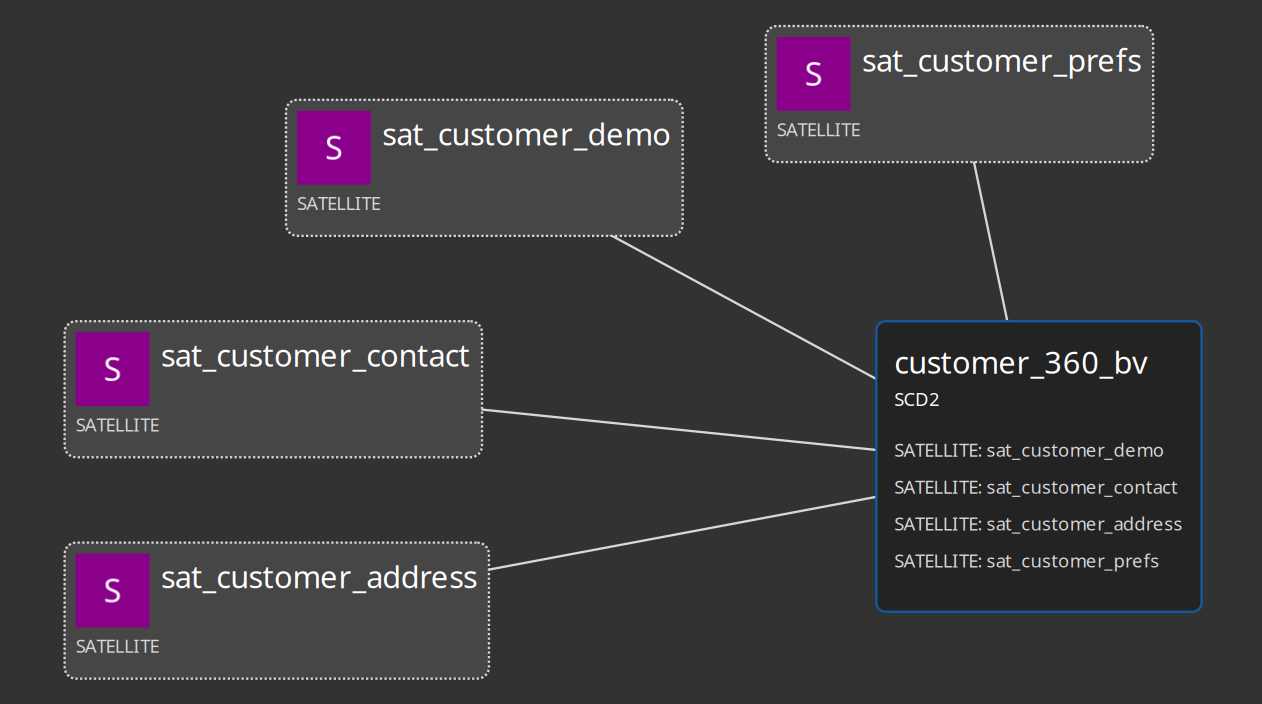This screenshot has height=704, width=1262.
Task: Select the sat_customer_contact node title
Action: click(315, 357)
